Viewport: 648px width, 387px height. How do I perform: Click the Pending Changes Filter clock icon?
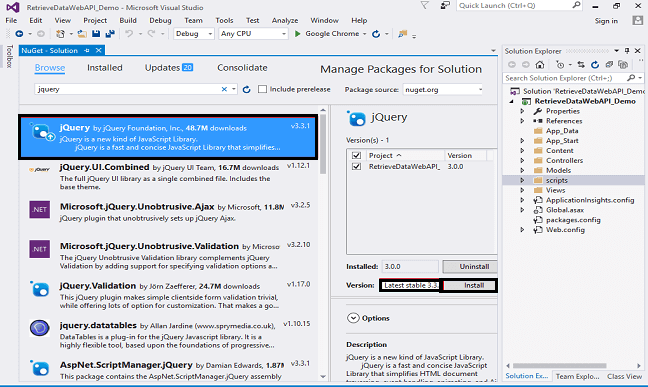[x=560, y=65]
